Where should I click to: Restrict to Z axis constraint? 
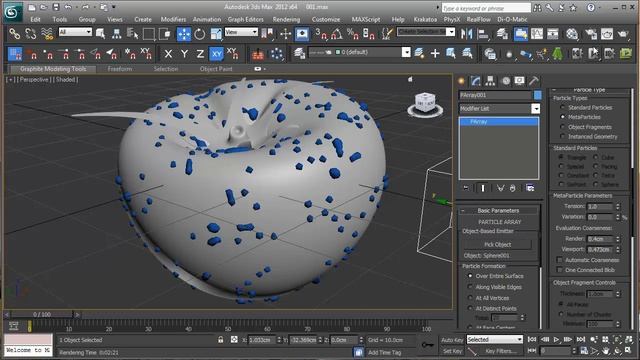200,54
